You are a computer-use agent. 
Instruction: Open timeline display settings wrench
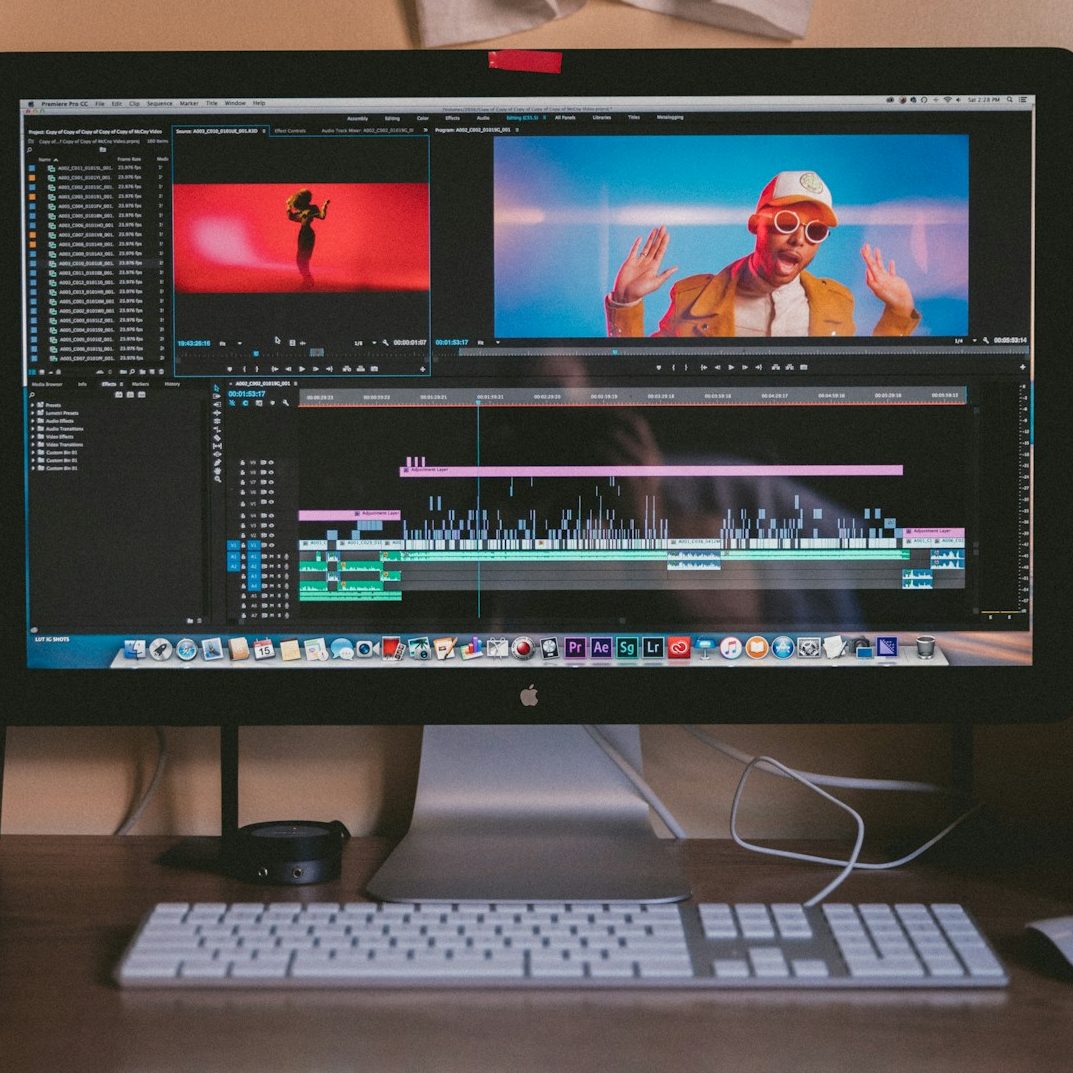[x=285, y=403]
